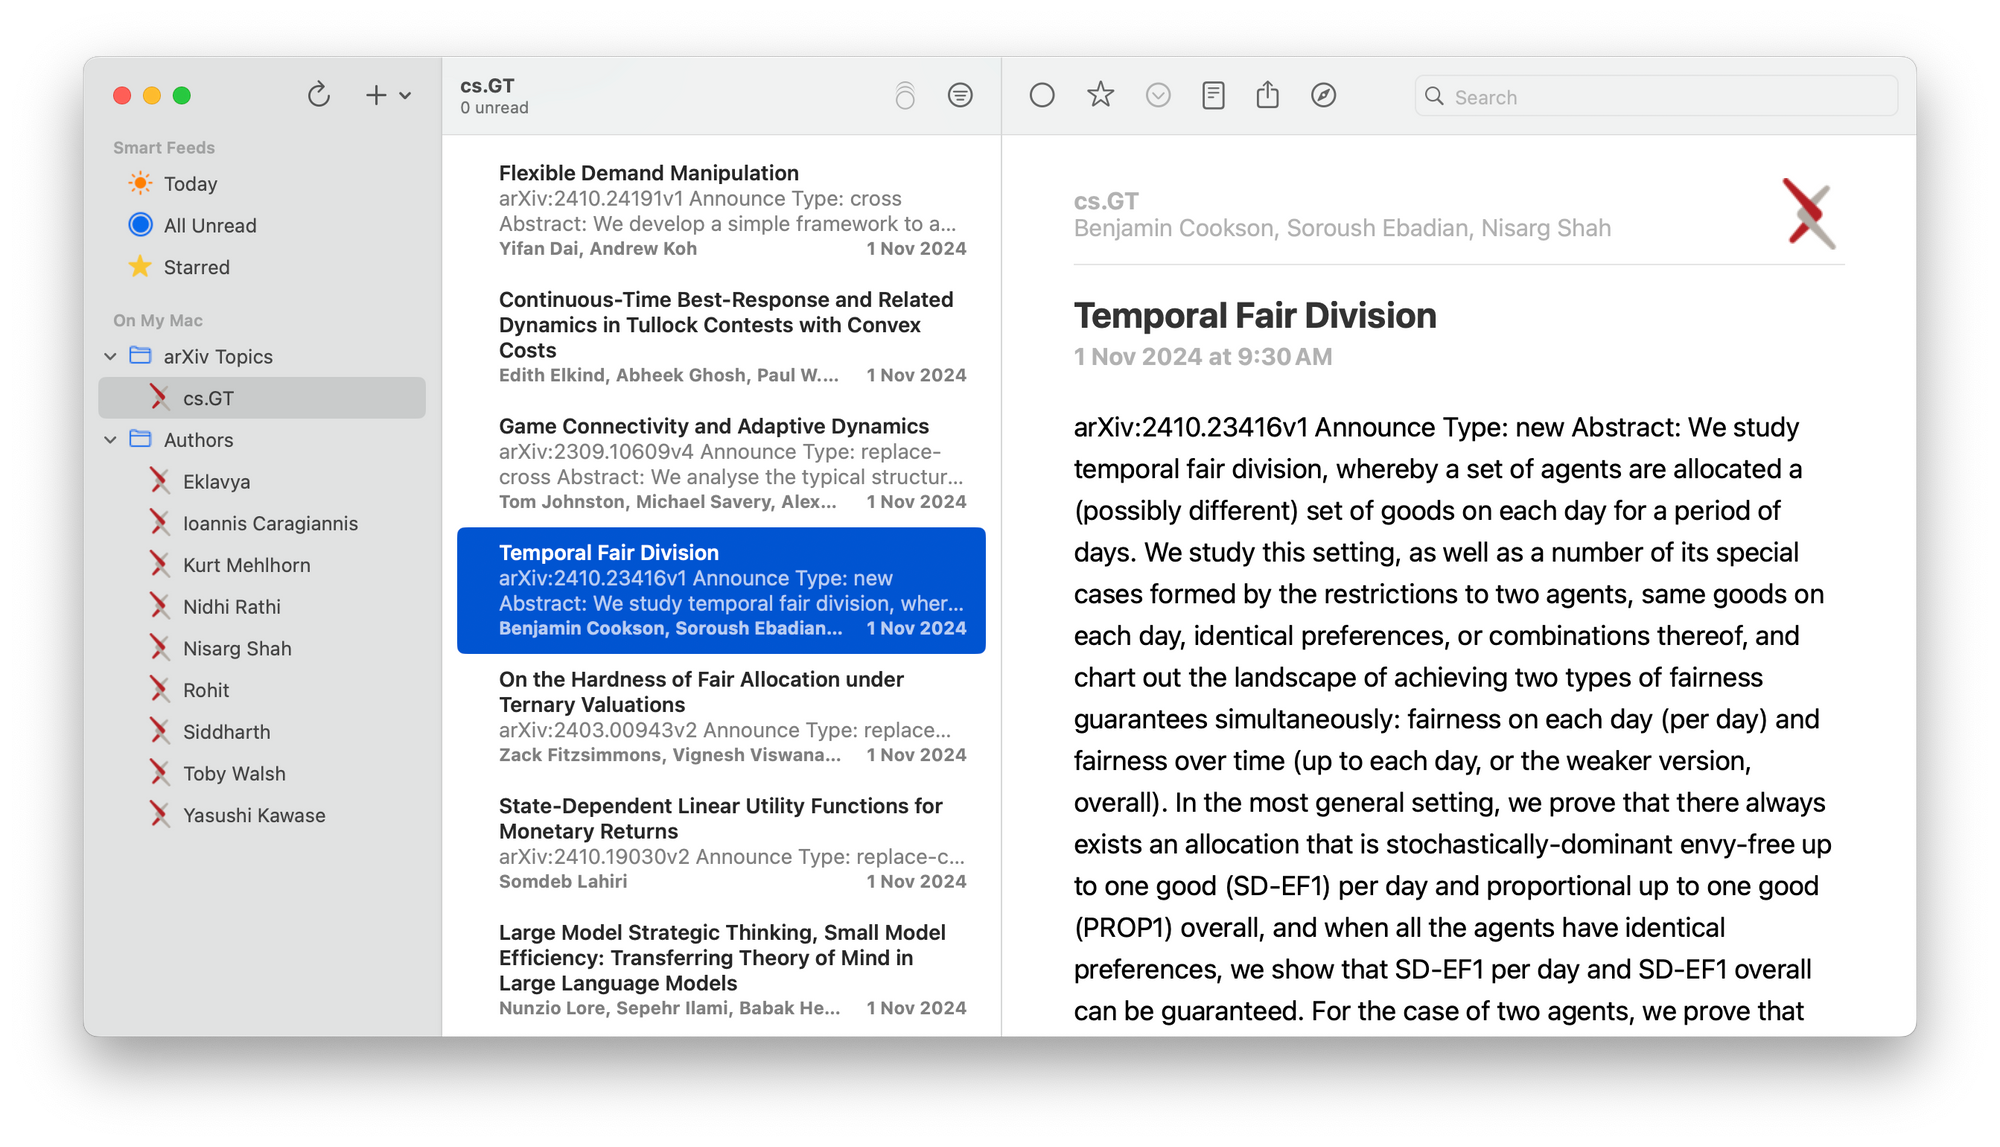Open the Kurt Mehlhorn feed
2000x1147 pixels.
tap(262, 565)
